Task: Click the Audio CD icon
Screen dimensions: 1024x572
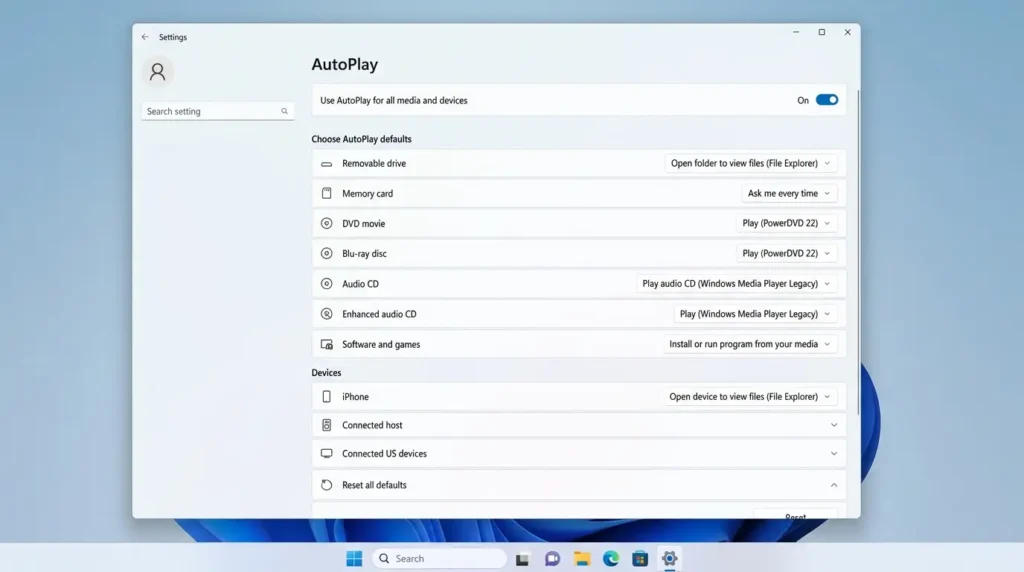Action: pos(327,284)
